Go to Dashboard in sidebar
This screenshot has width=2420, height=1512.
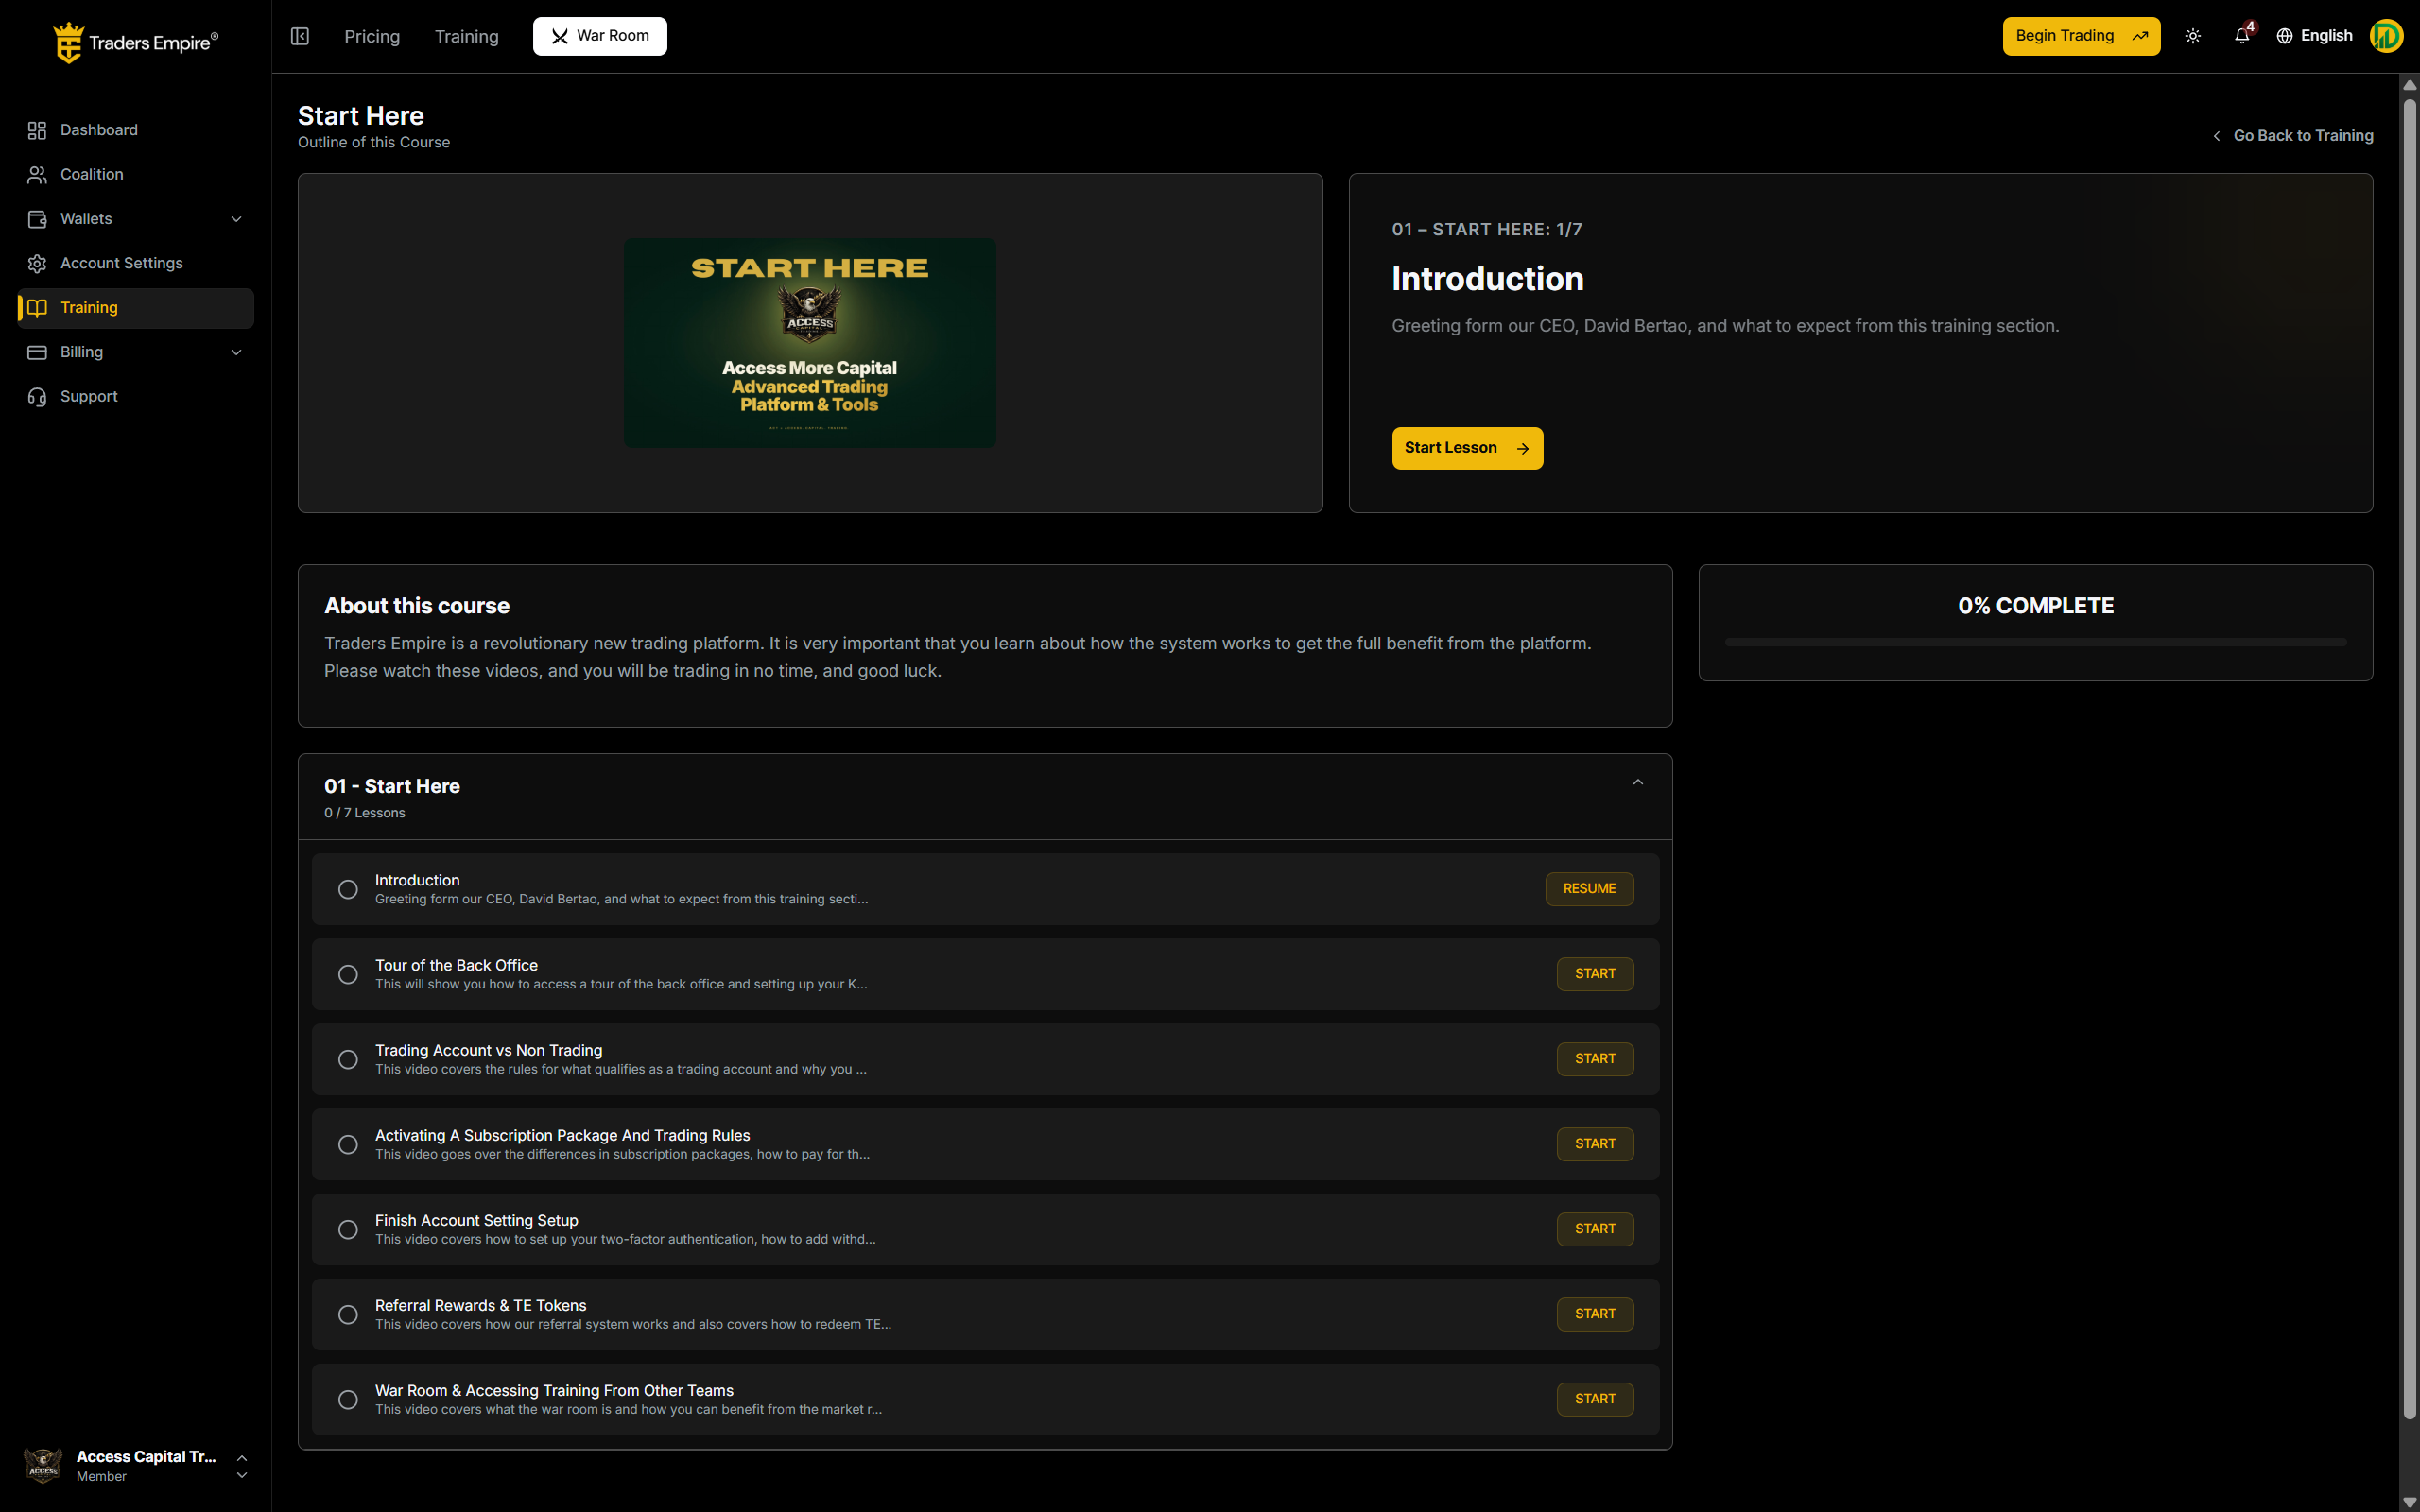[x=136, y=130]
